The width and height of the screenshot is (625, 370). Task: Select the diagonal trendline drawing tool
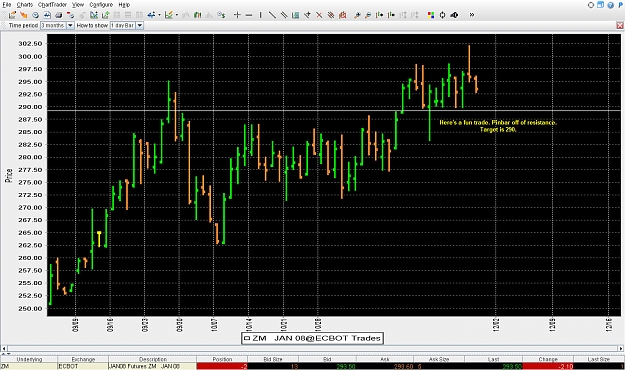coord(272,15)
